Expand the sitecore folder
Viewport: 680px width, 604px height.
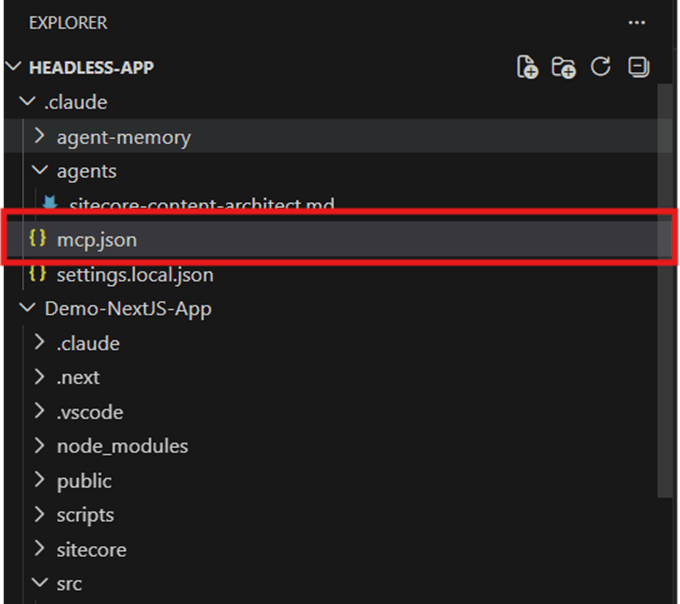[x=40, y=549]
